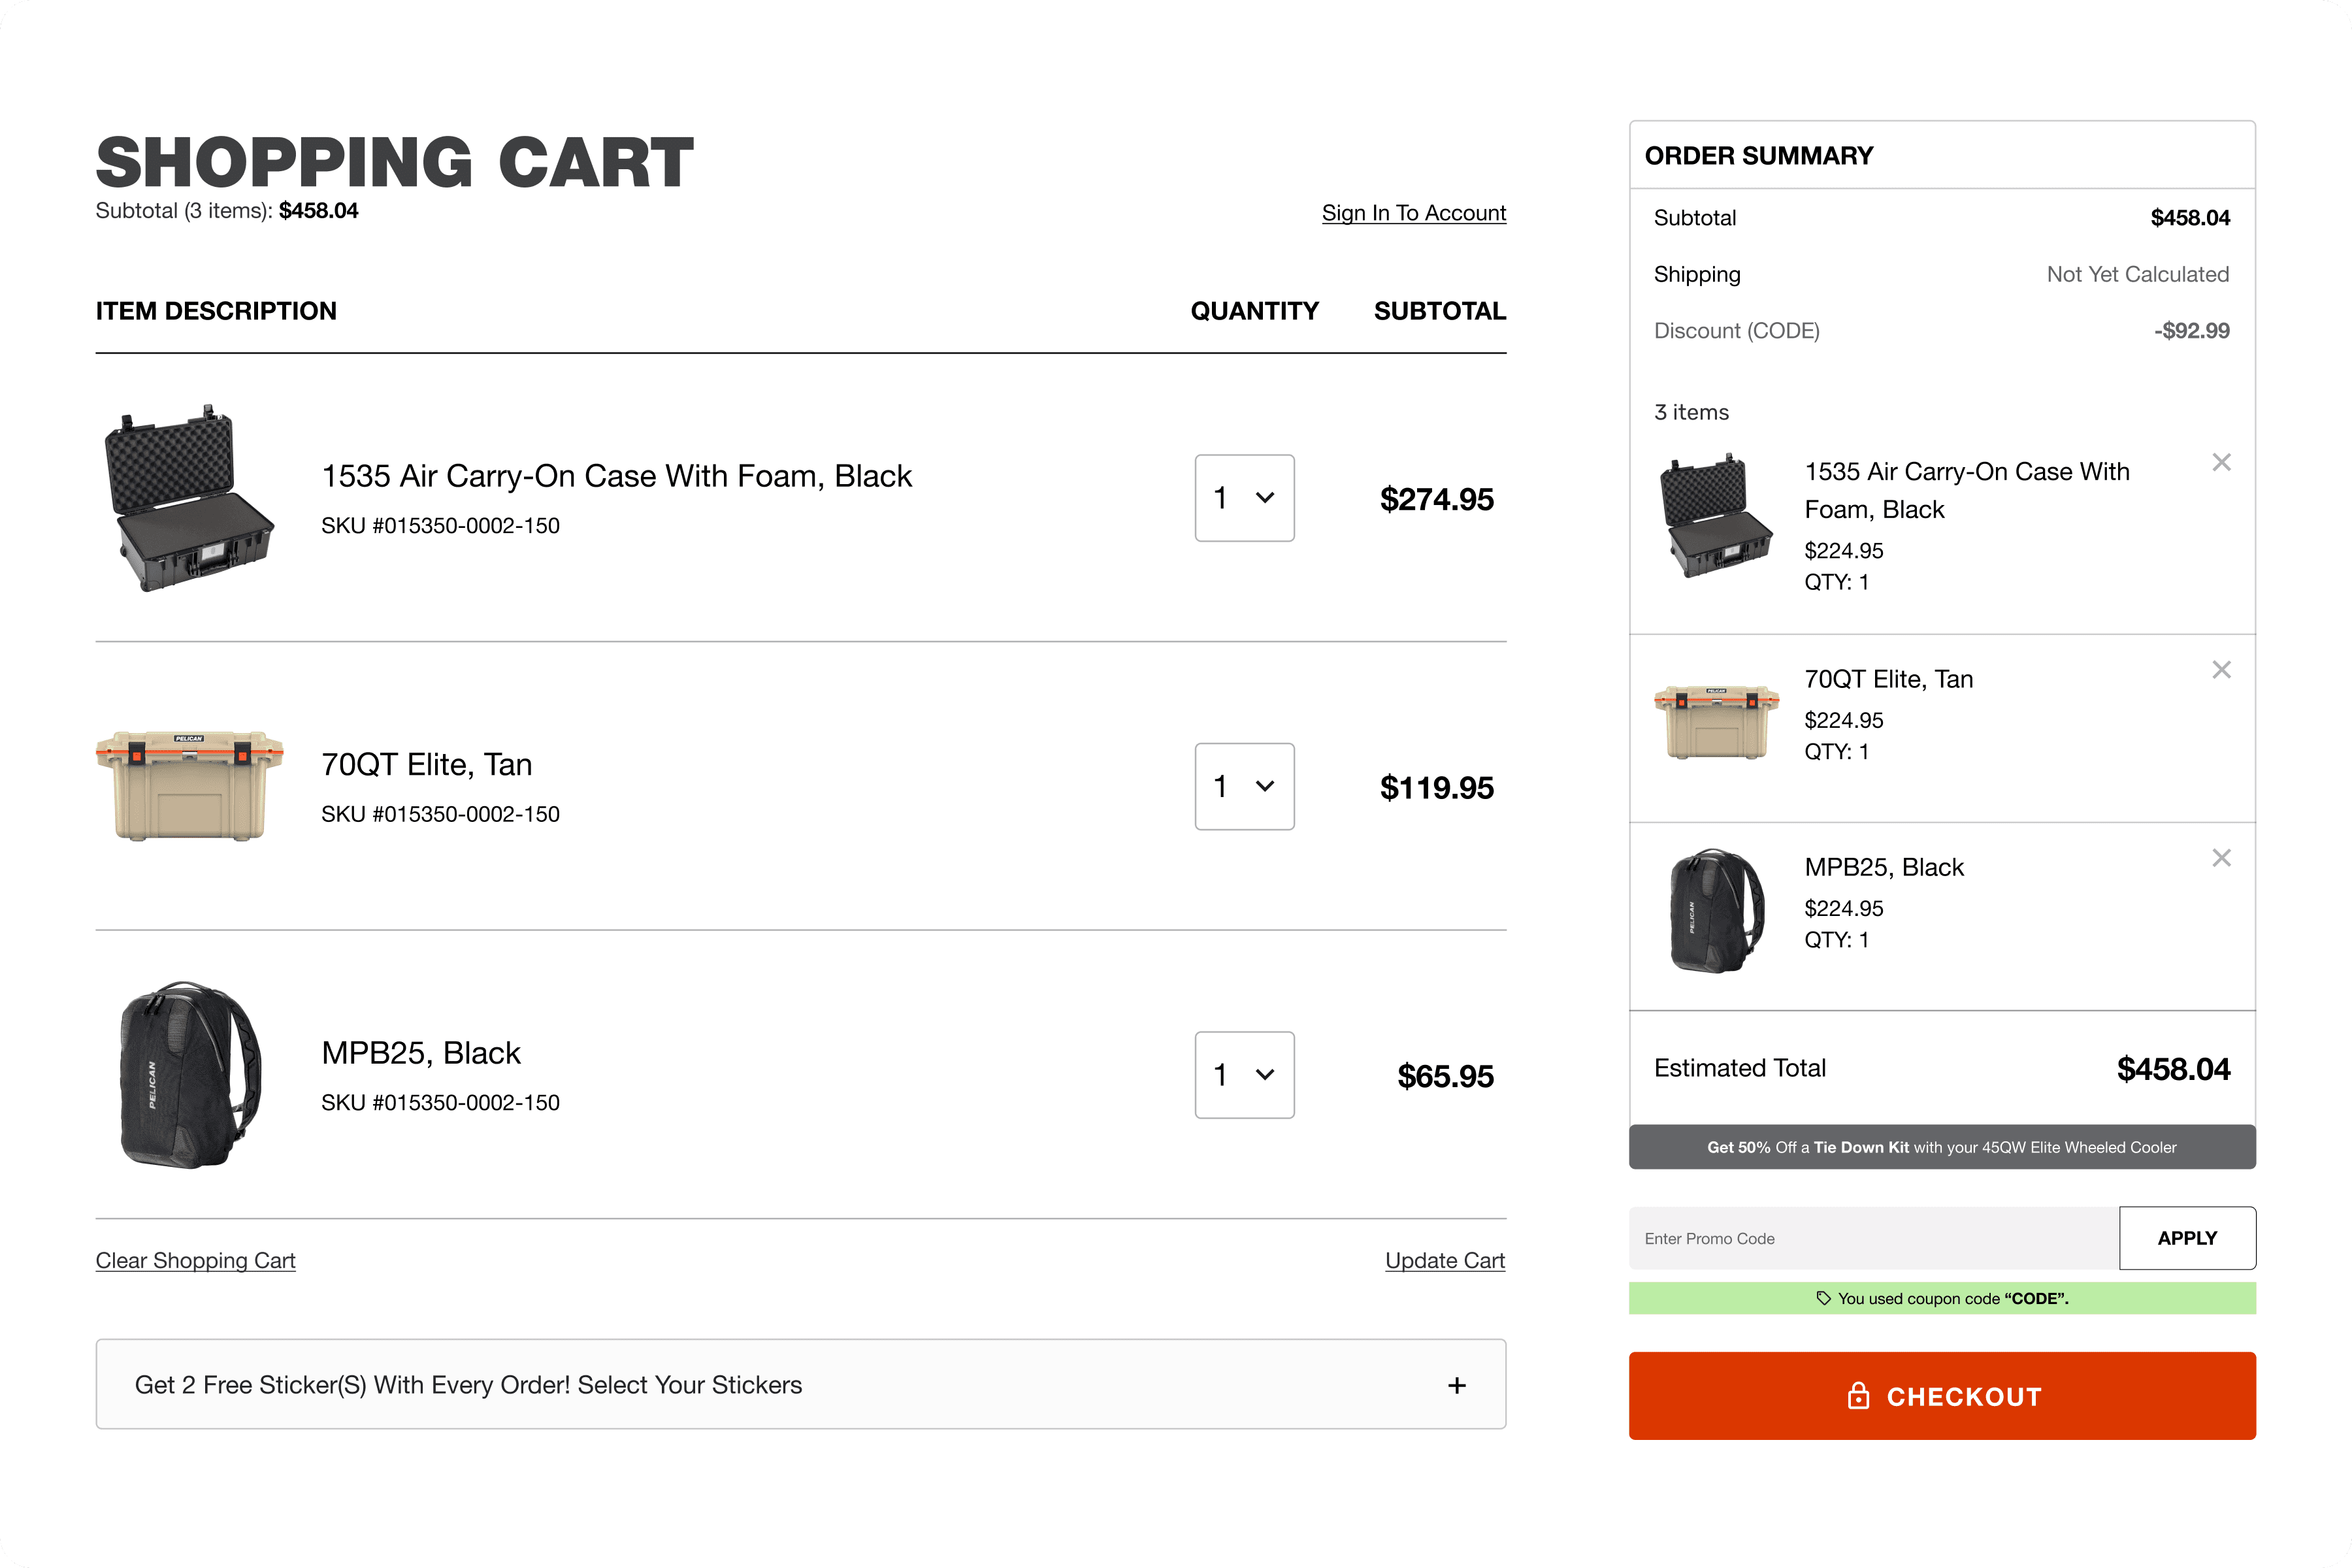
Task: Open quantity dropdown for MPB25, Black
Action: (1244, 1075)
